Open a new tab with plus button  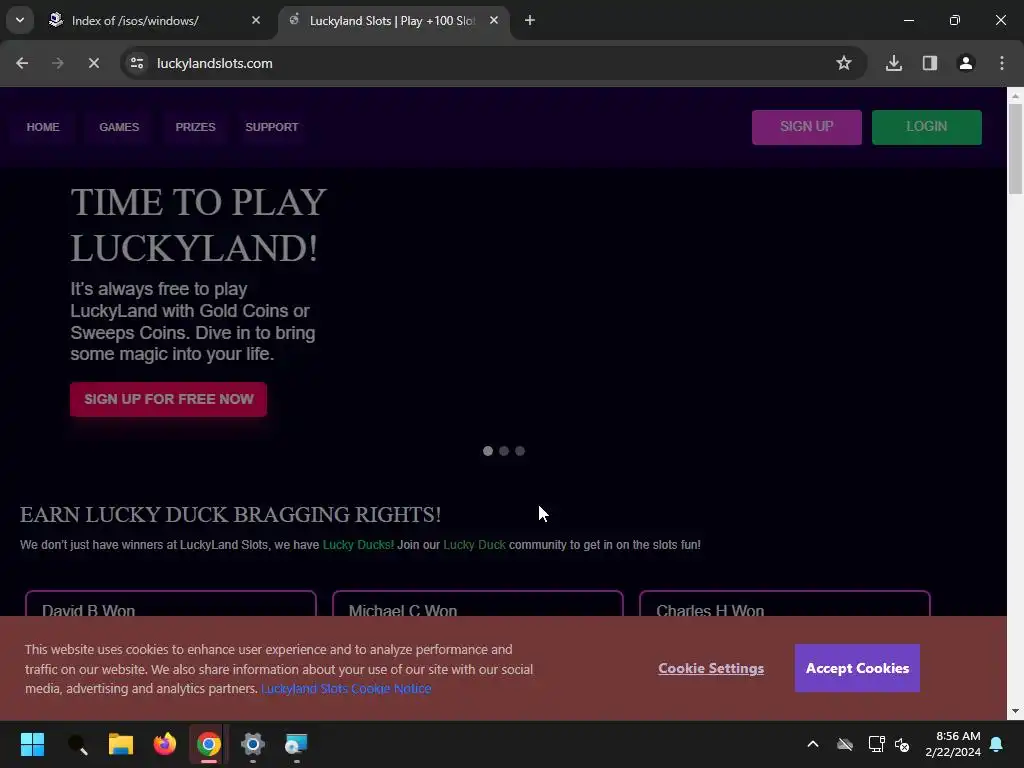point(530,20)
